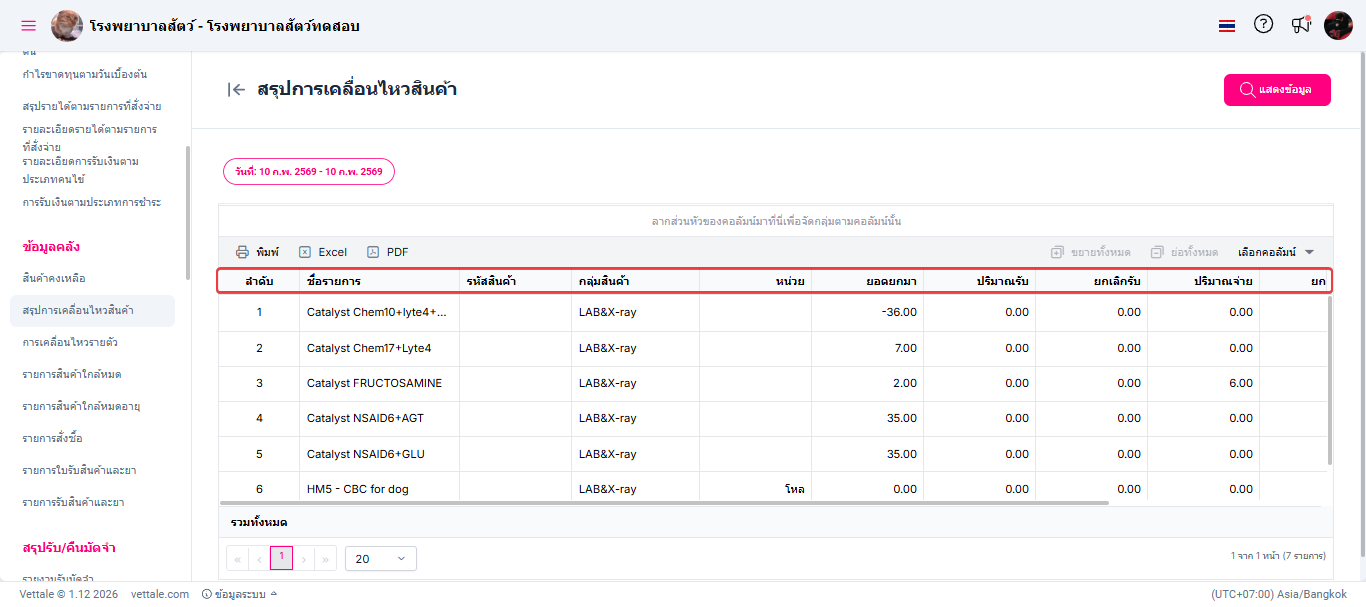This screenshot has width=1366, height=607.
Task: Click the hospital logo avatar
Action: click(67, 26)
